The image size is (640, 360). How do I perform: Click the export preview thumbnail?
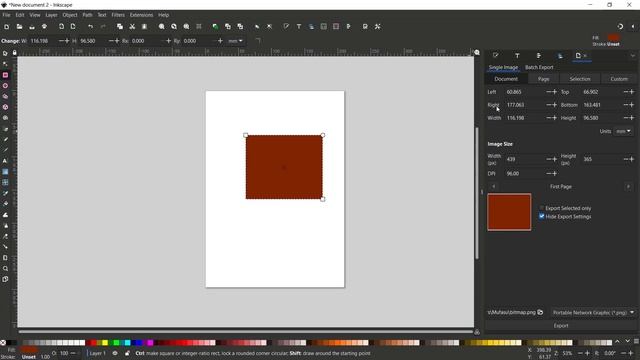[509, 212]
